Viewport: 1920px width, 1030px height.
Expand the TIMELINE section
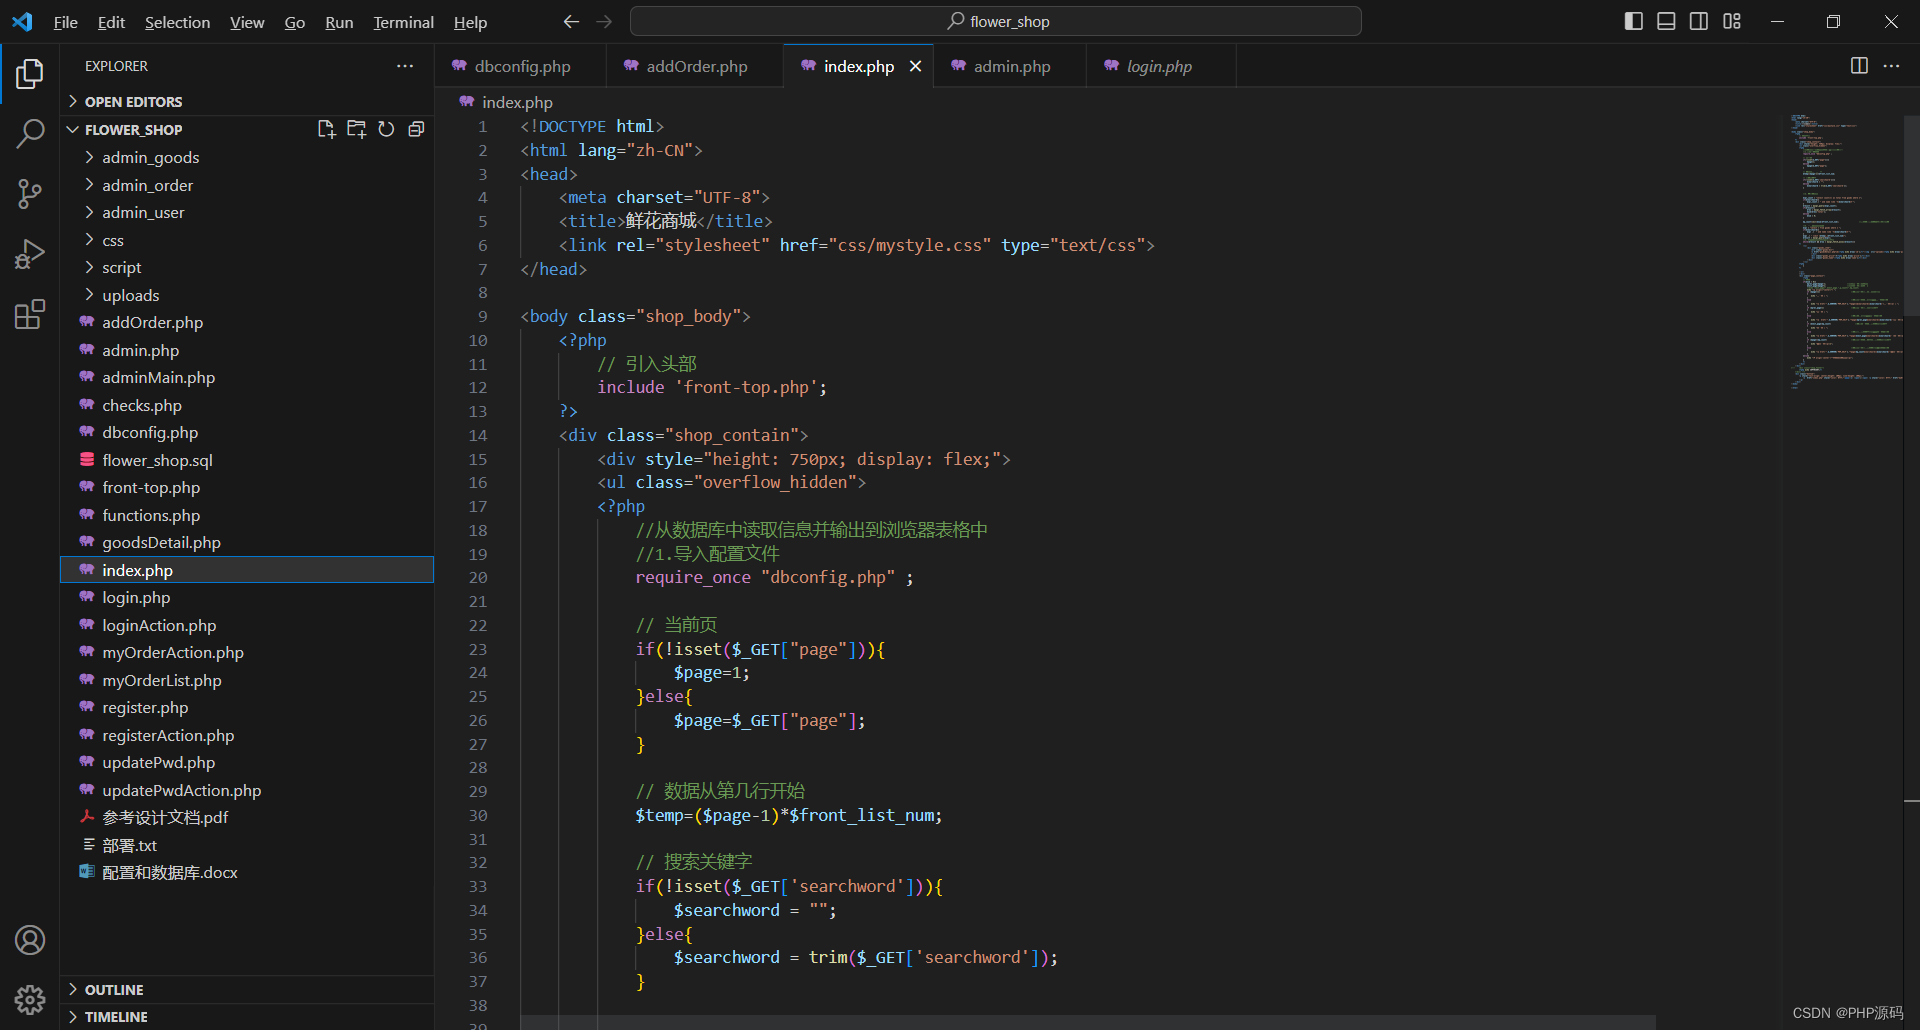coord(247,1016)
